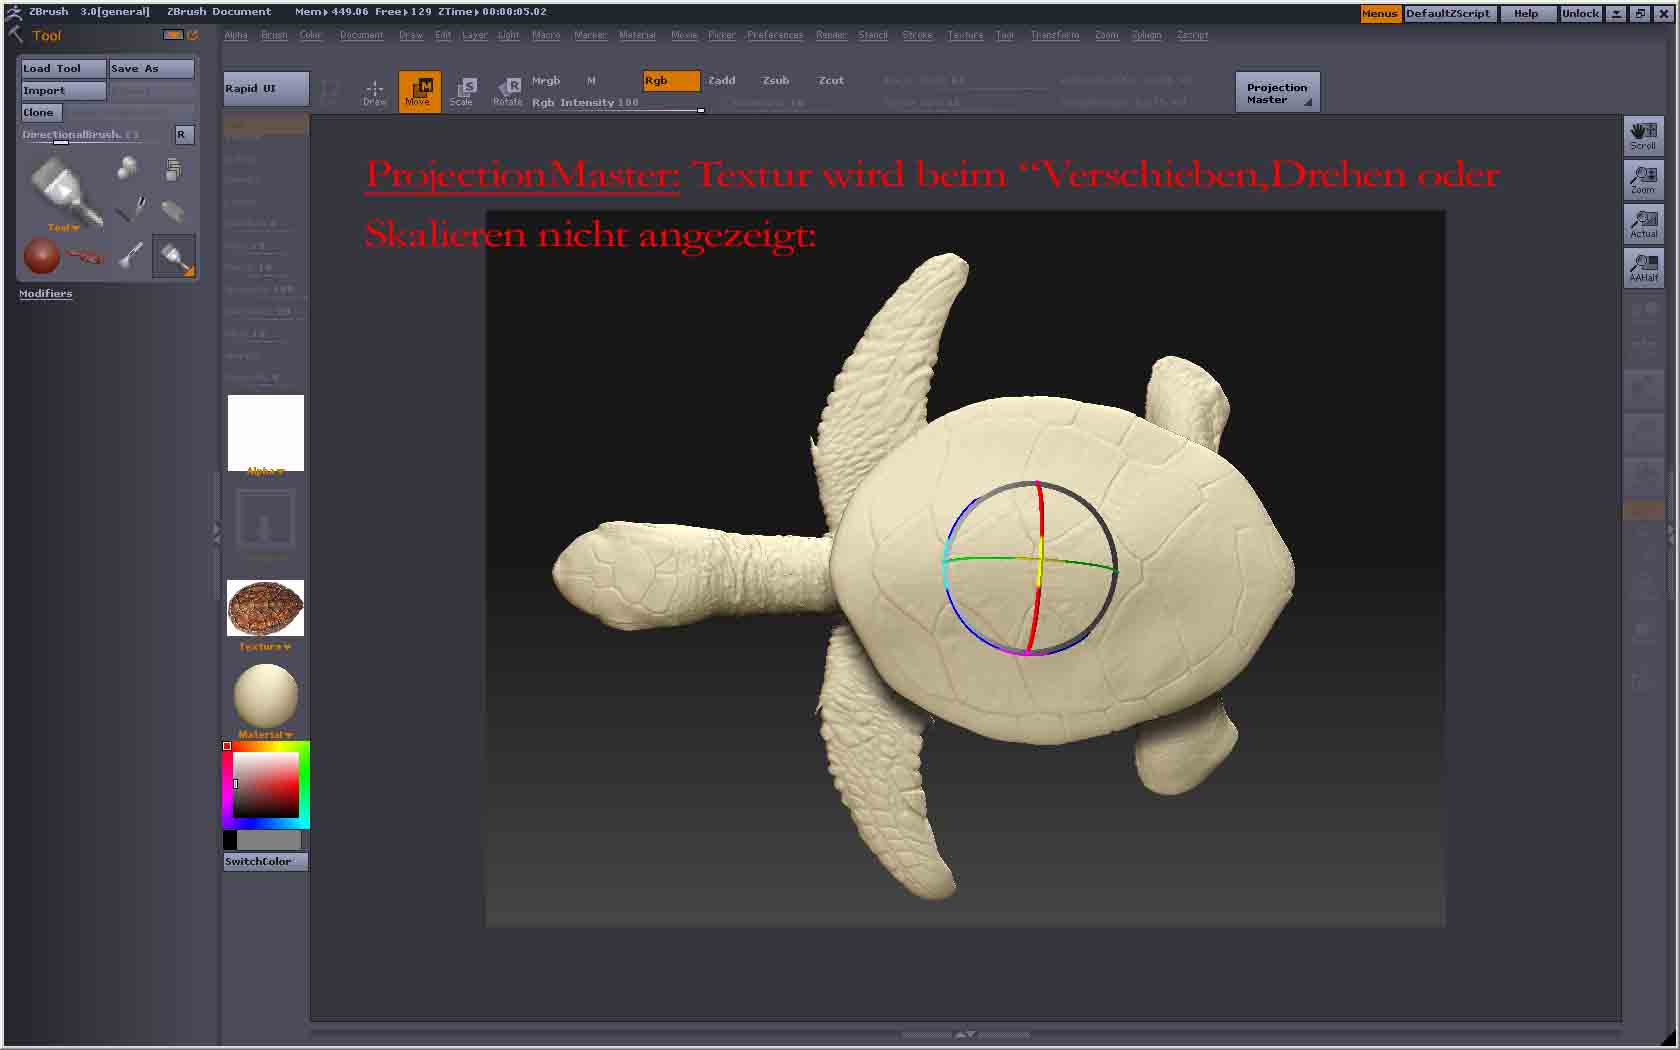Open the Preferences menu
Viewport: 1680px width, 1050px height.
[774, 35]
